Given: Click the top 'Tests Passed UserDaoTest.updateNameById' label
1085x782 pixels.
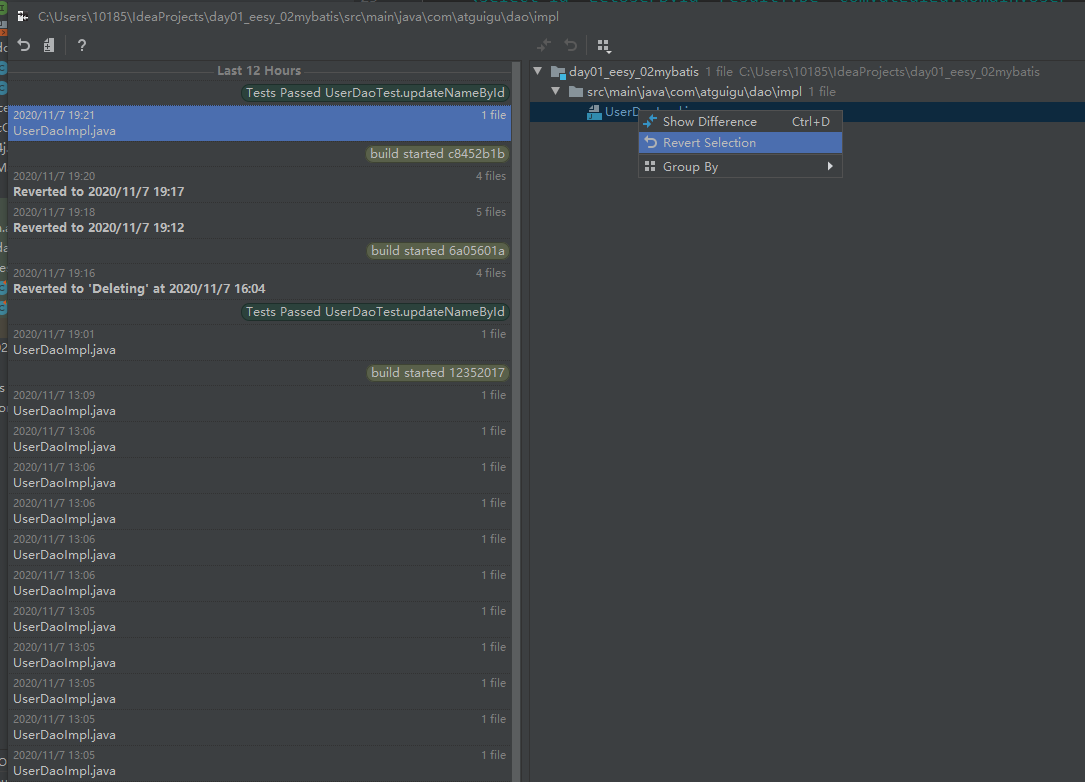Looking at the screenshot, I should (375, 93).
